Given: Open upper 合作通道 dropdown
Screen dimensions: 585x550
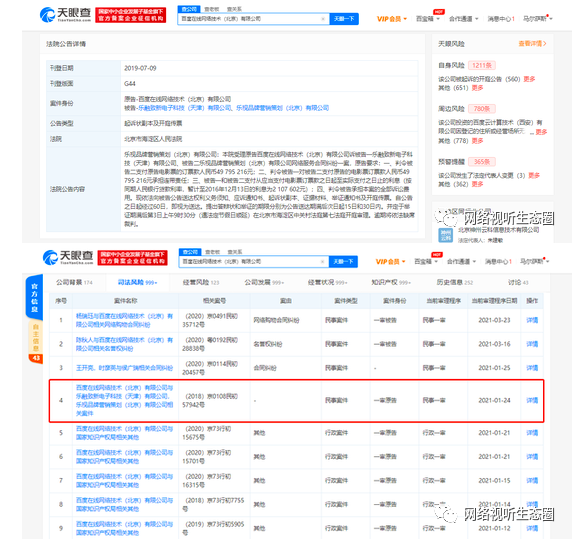Looking at the screenshot, I should click(x=463, y=19).
